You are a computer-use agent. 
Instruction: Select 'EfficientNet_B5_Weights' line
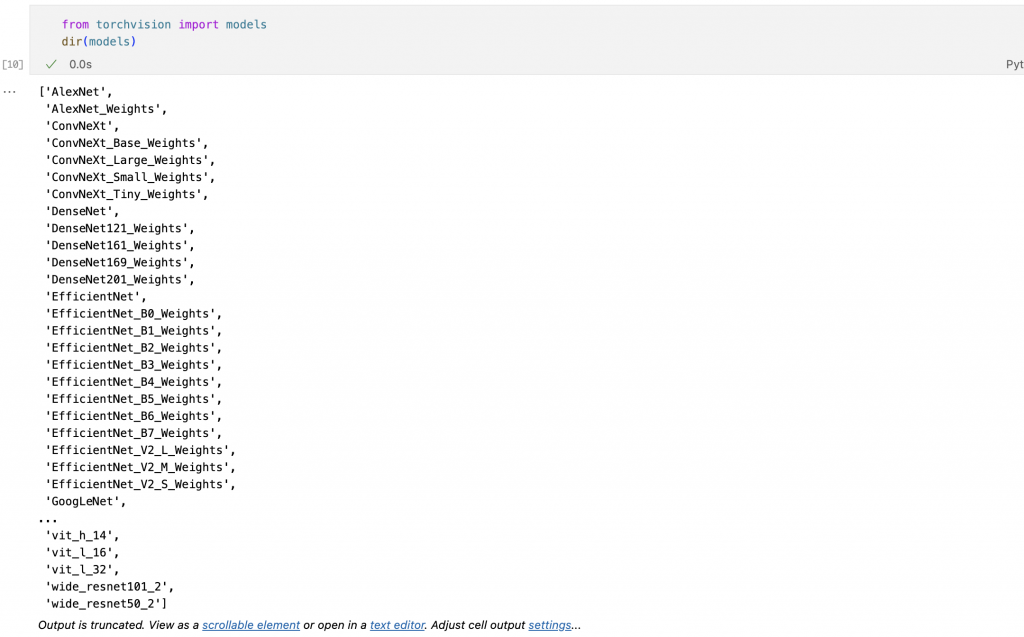(133, 399)
